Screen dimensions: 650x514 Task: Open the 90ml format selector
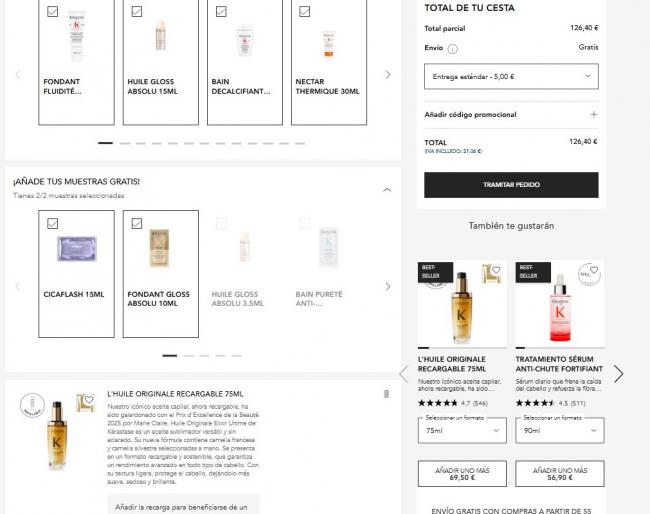click(x=560, y=431)
